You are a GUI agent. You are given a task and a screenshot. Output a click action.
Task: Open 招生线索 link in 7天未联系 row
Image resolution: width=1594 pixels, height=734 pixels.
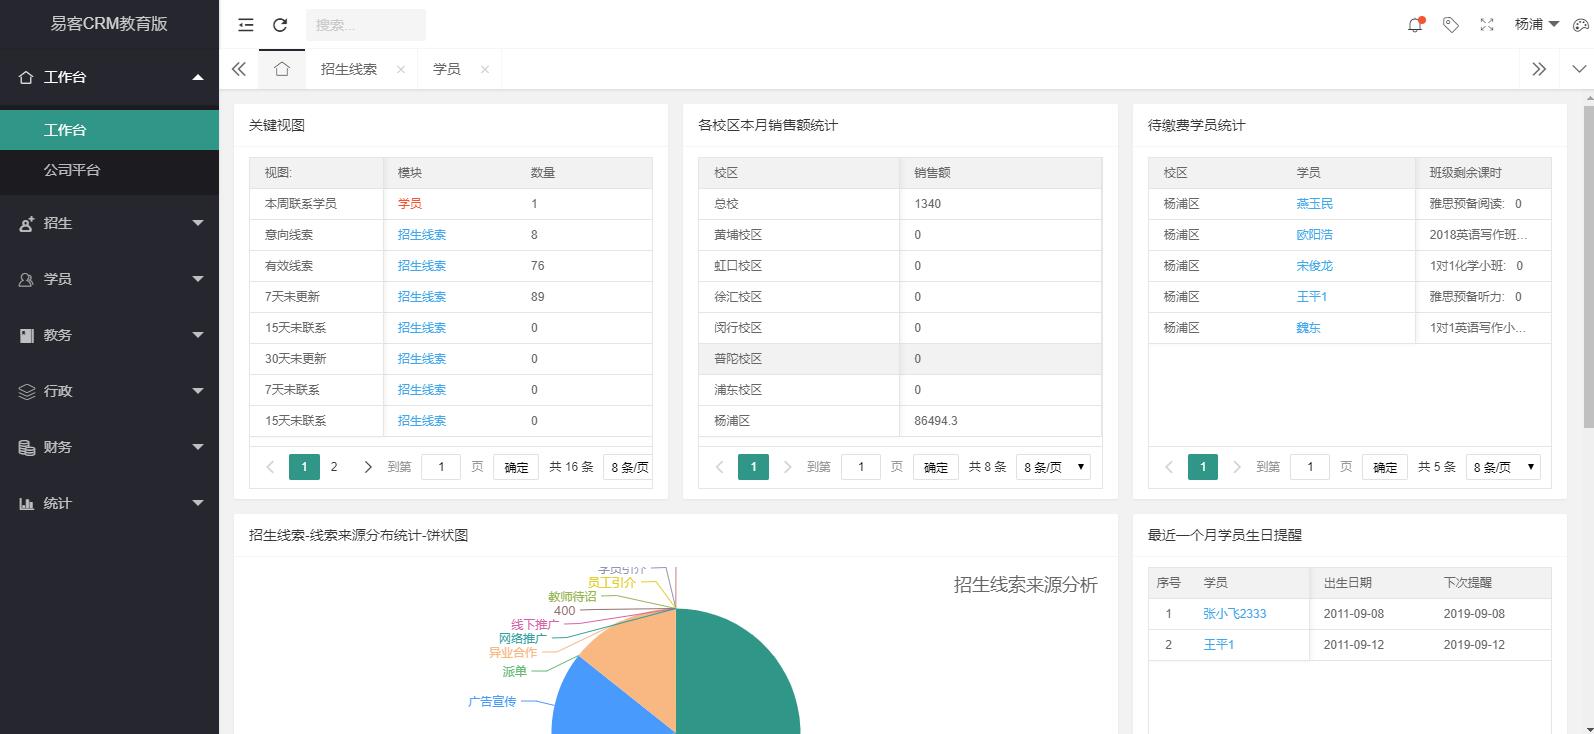[422, 390]
